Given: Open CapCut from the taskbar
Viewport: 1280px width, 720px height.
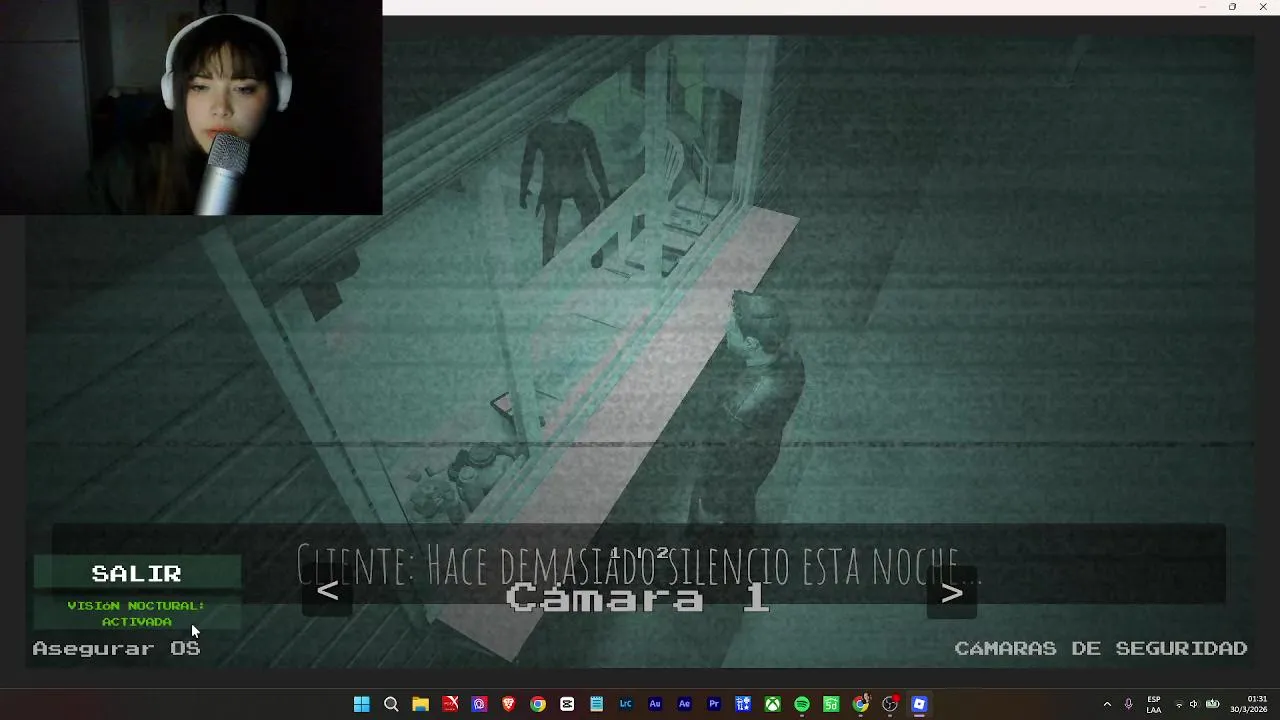Looking at the screenshot, I should coord(567,704).
